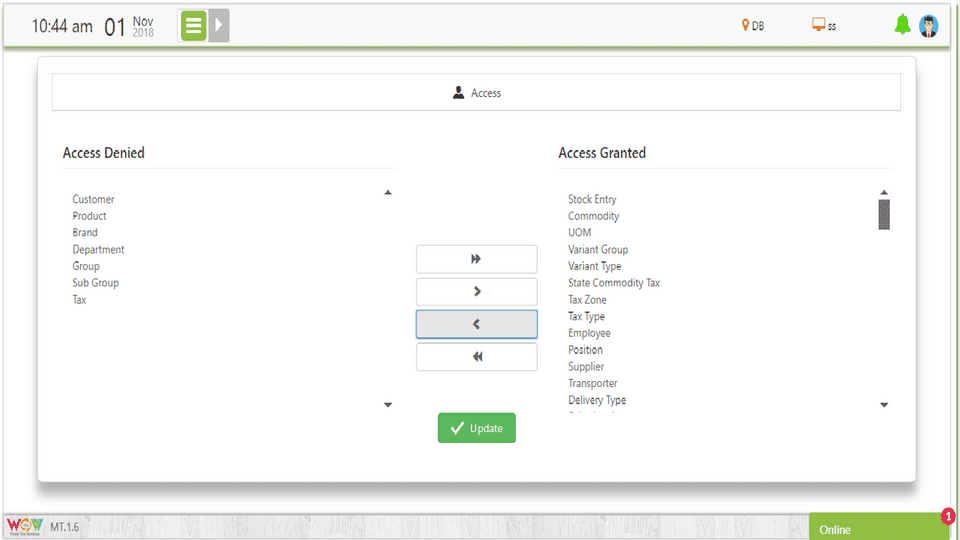Click the ss monitor icon

(819, 24)
